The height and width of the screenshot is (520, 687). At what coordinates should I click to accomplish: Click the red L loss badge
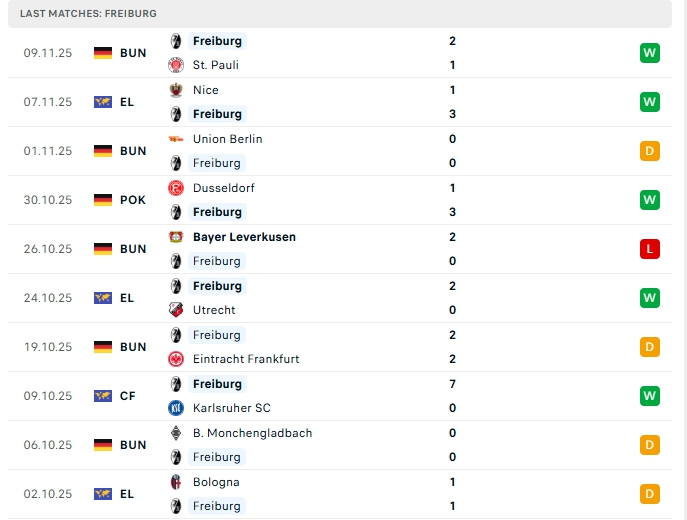click(x=650, y=249)
